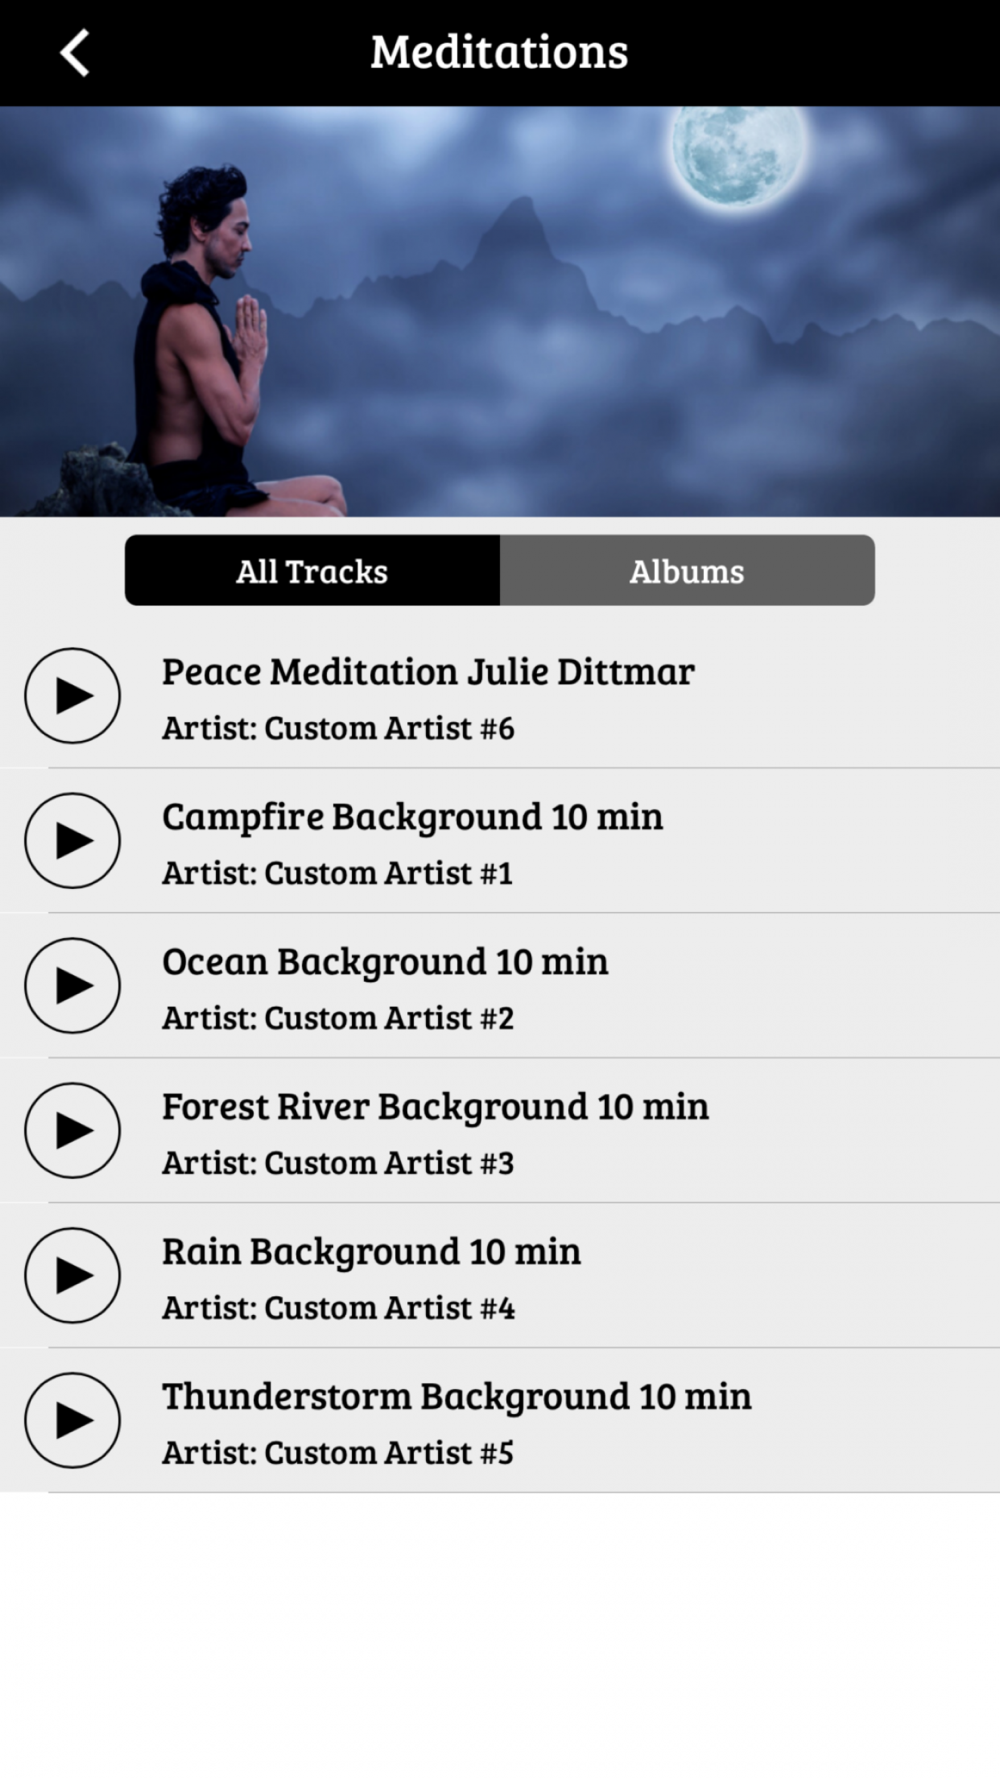
Task: Open the Peace Meditation Julie Dittmar title
Action: 428,671
